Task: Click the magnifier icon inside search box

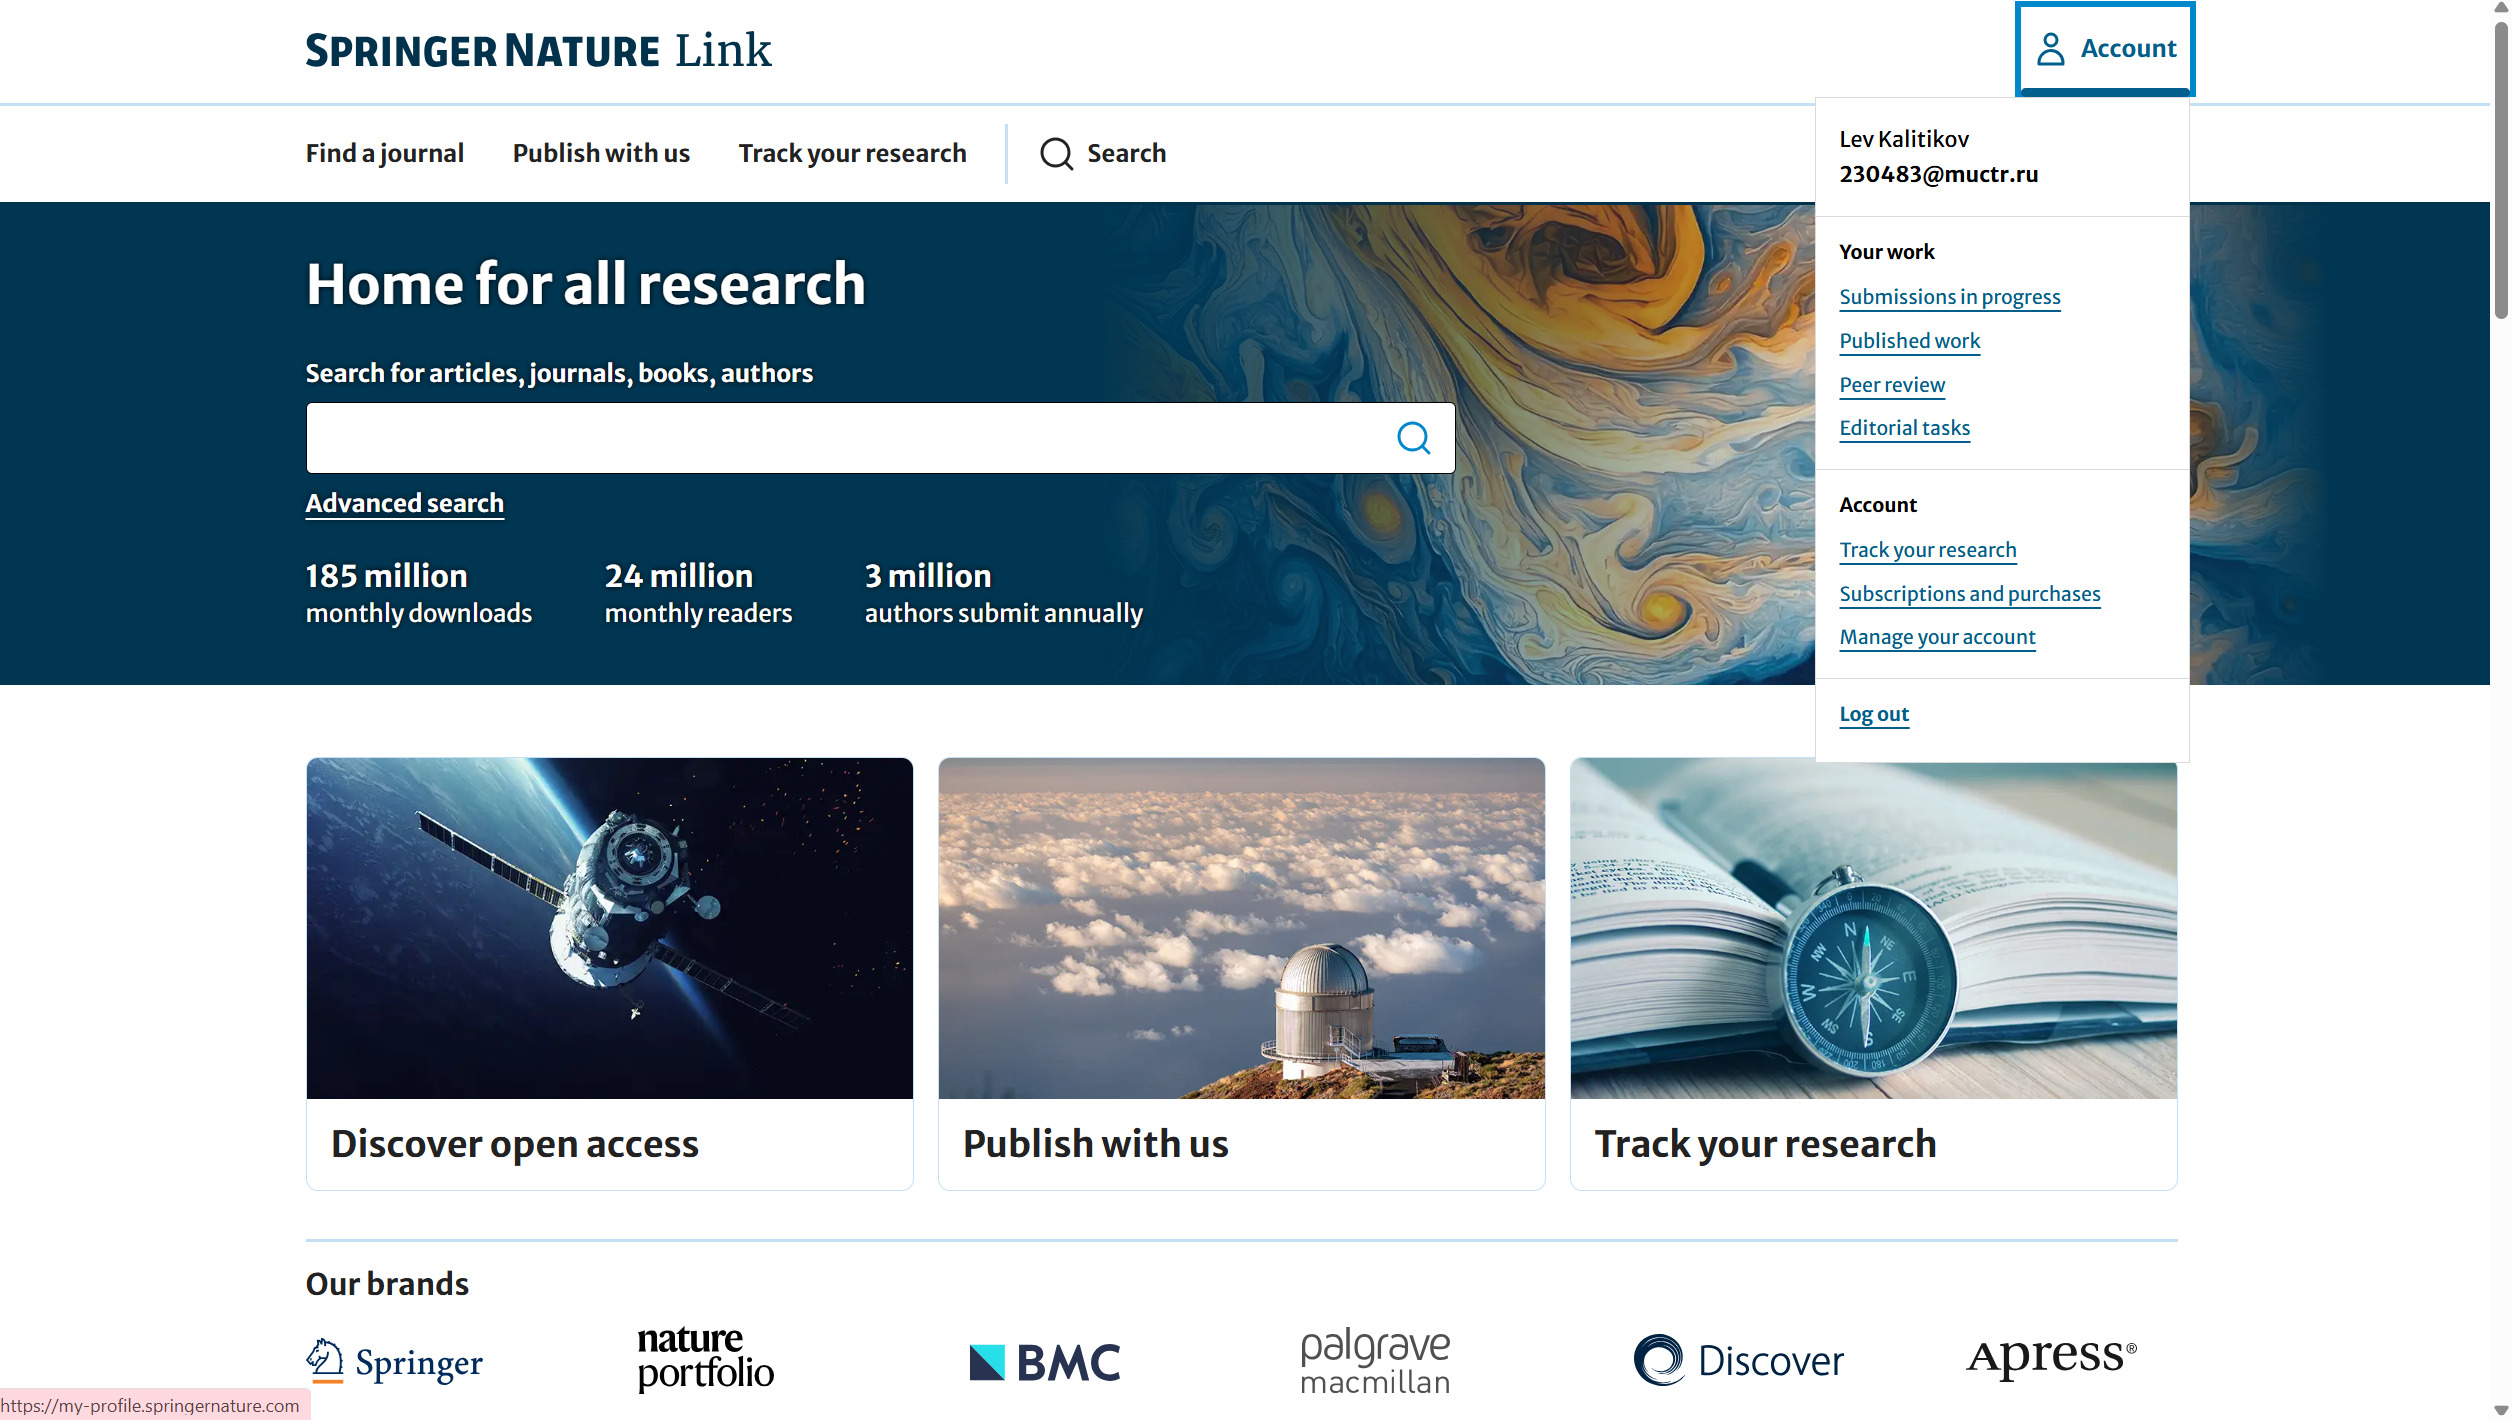Action: click(x=1413, y=438)
